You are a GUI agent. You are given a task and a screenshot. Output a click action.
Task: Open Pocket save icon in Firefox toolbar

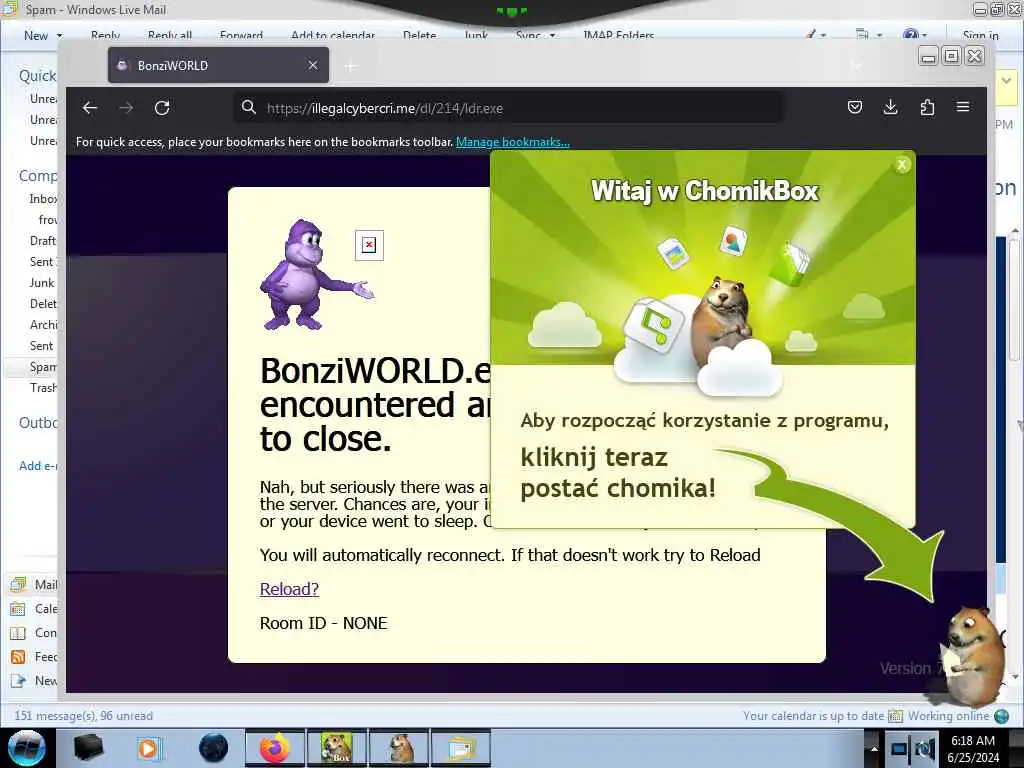point(854,107)
